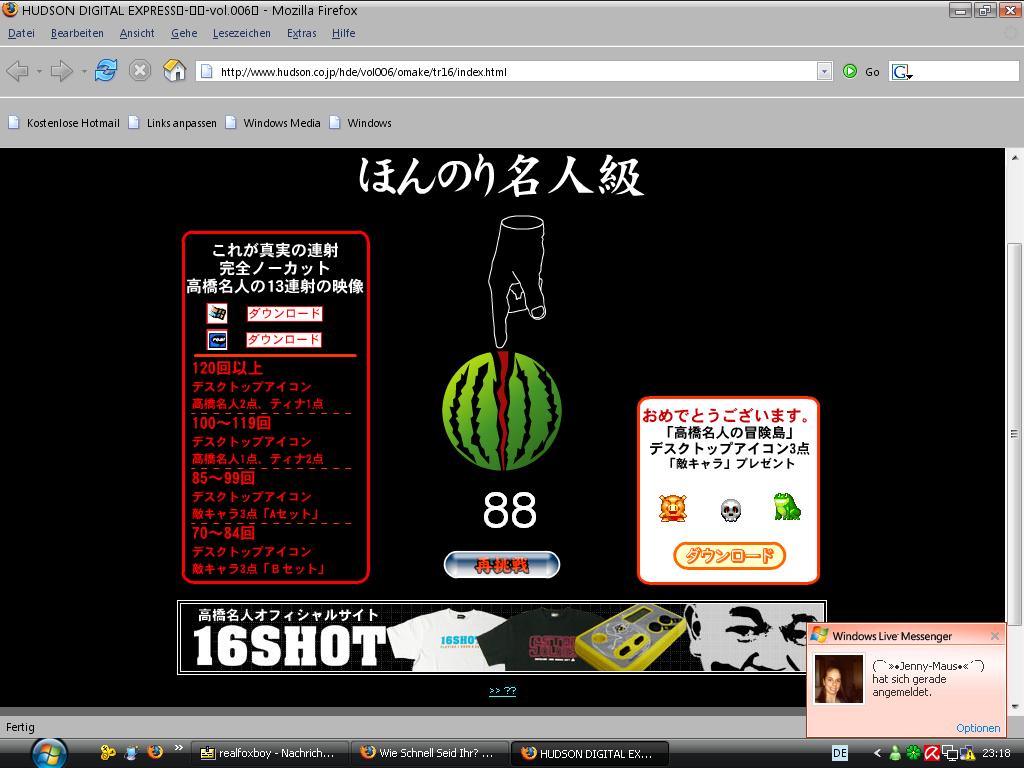Click the green clover tray icon
Image resolution: width=1024 pixels, height=768 pixels.
(913, 753)
